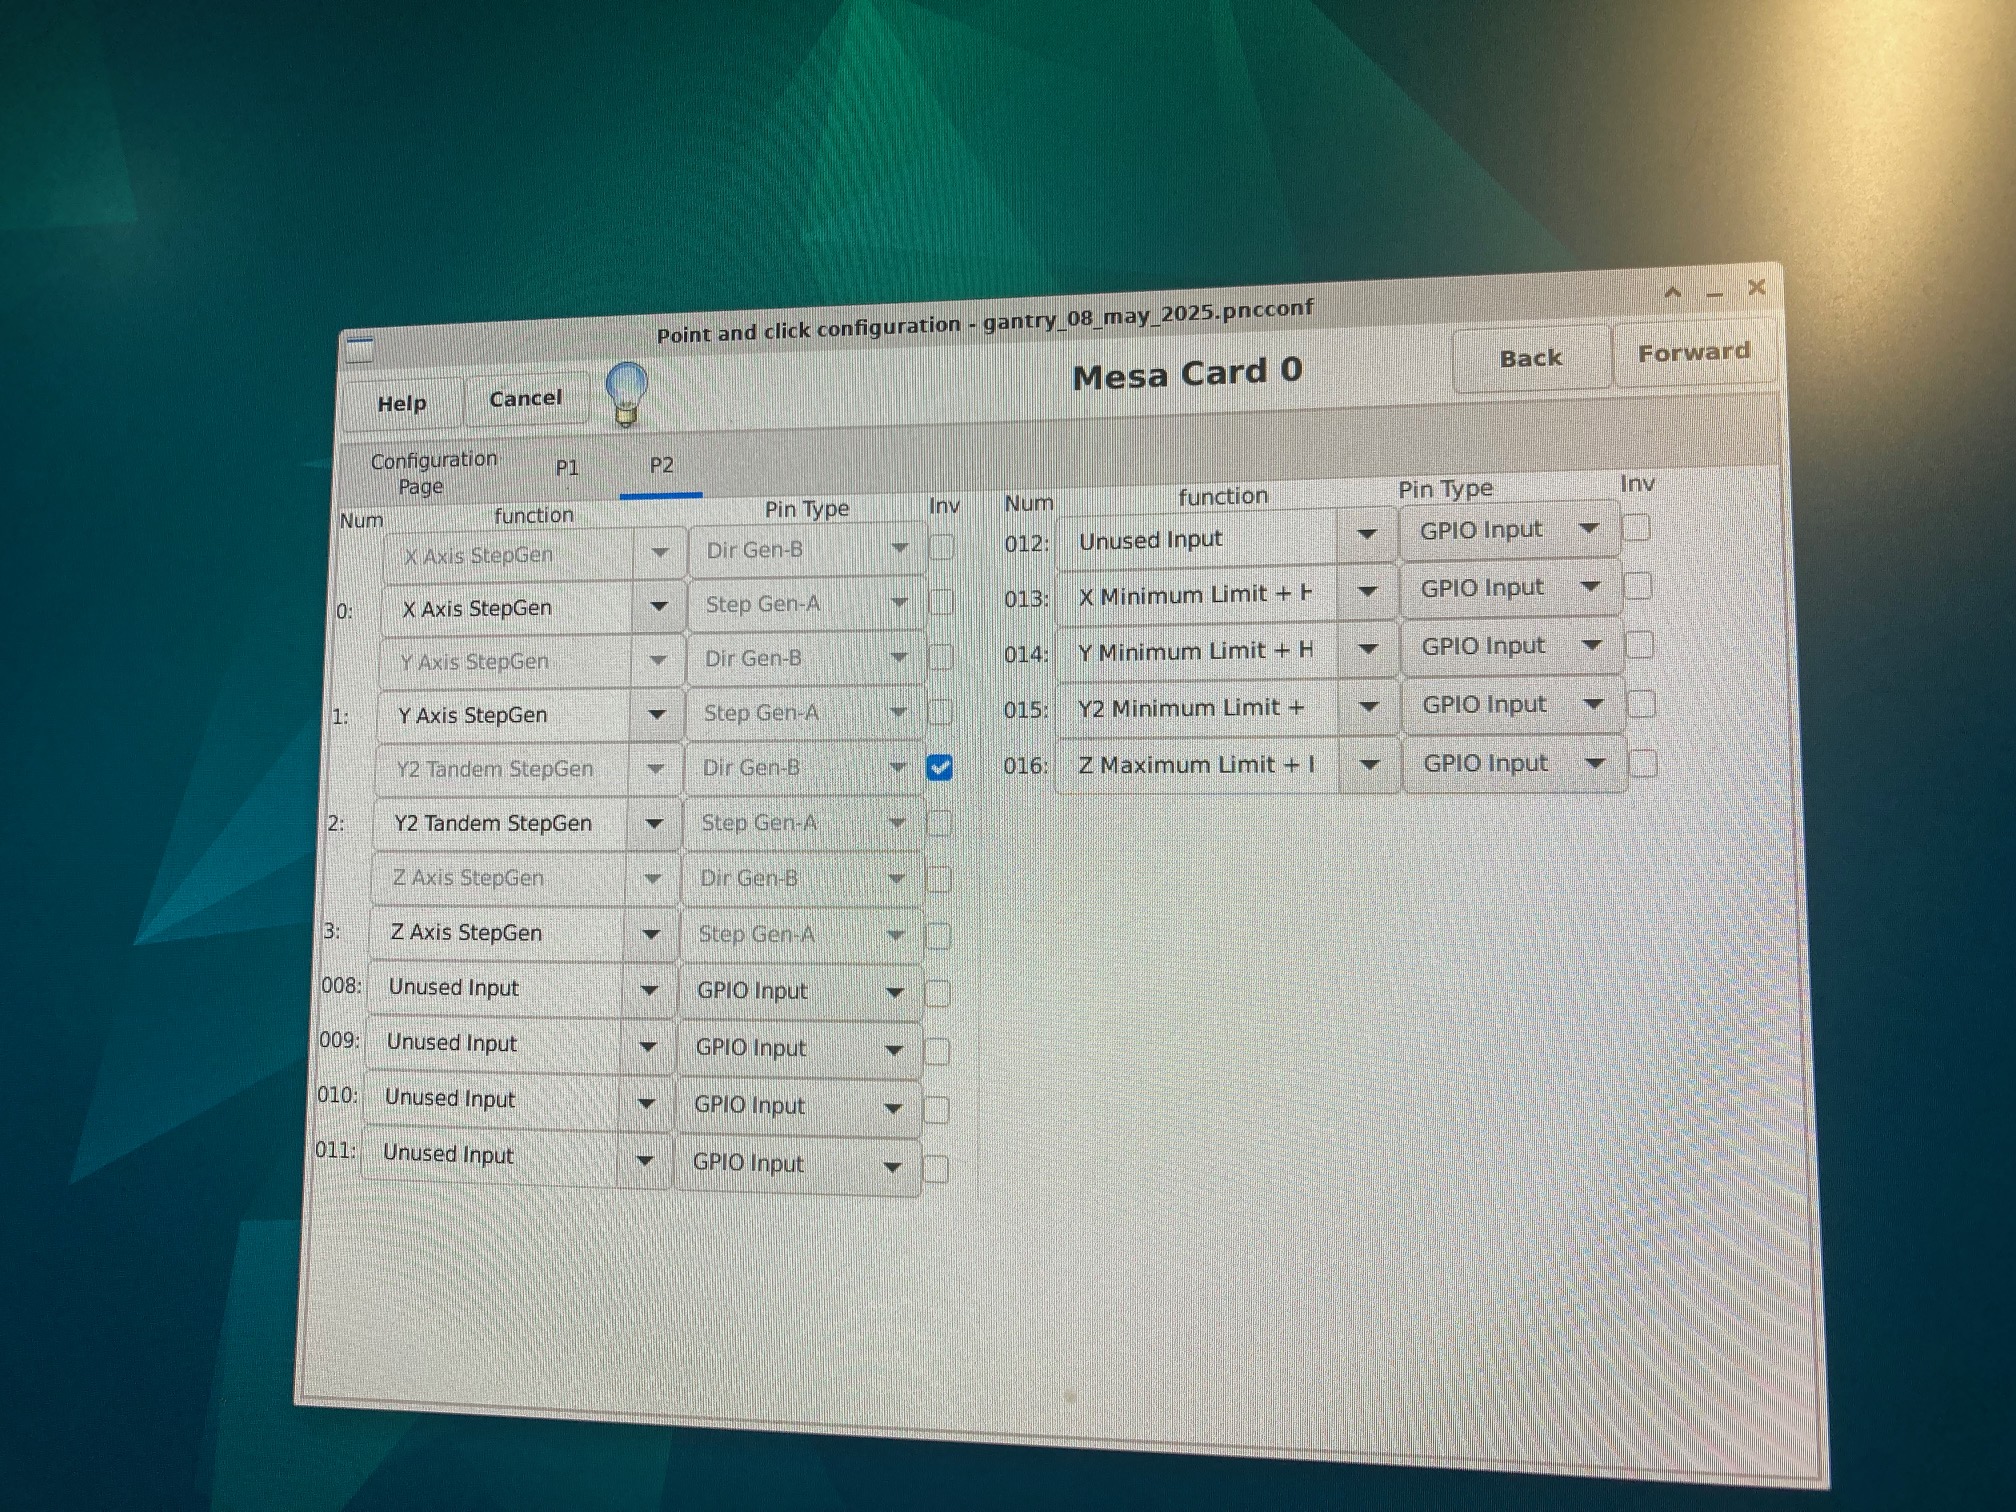The image size is (2016, 1512).
Task: Switch to the P1 tab
Action: click(567, 467)
